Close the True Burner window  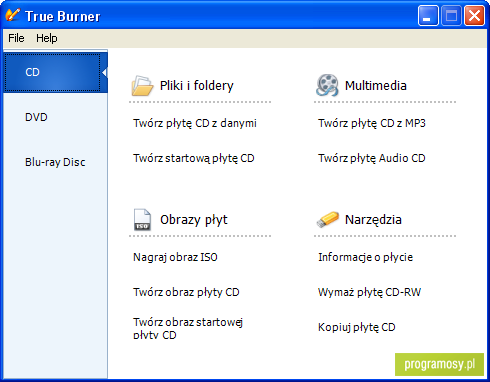[474, 16]
